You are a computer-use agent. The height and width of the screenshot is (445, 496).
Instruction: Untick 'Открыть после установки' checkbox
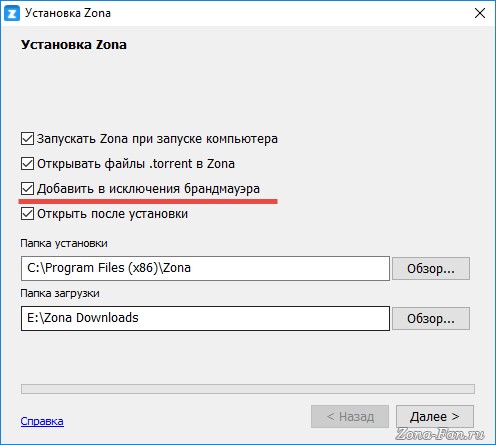[27, 214]
